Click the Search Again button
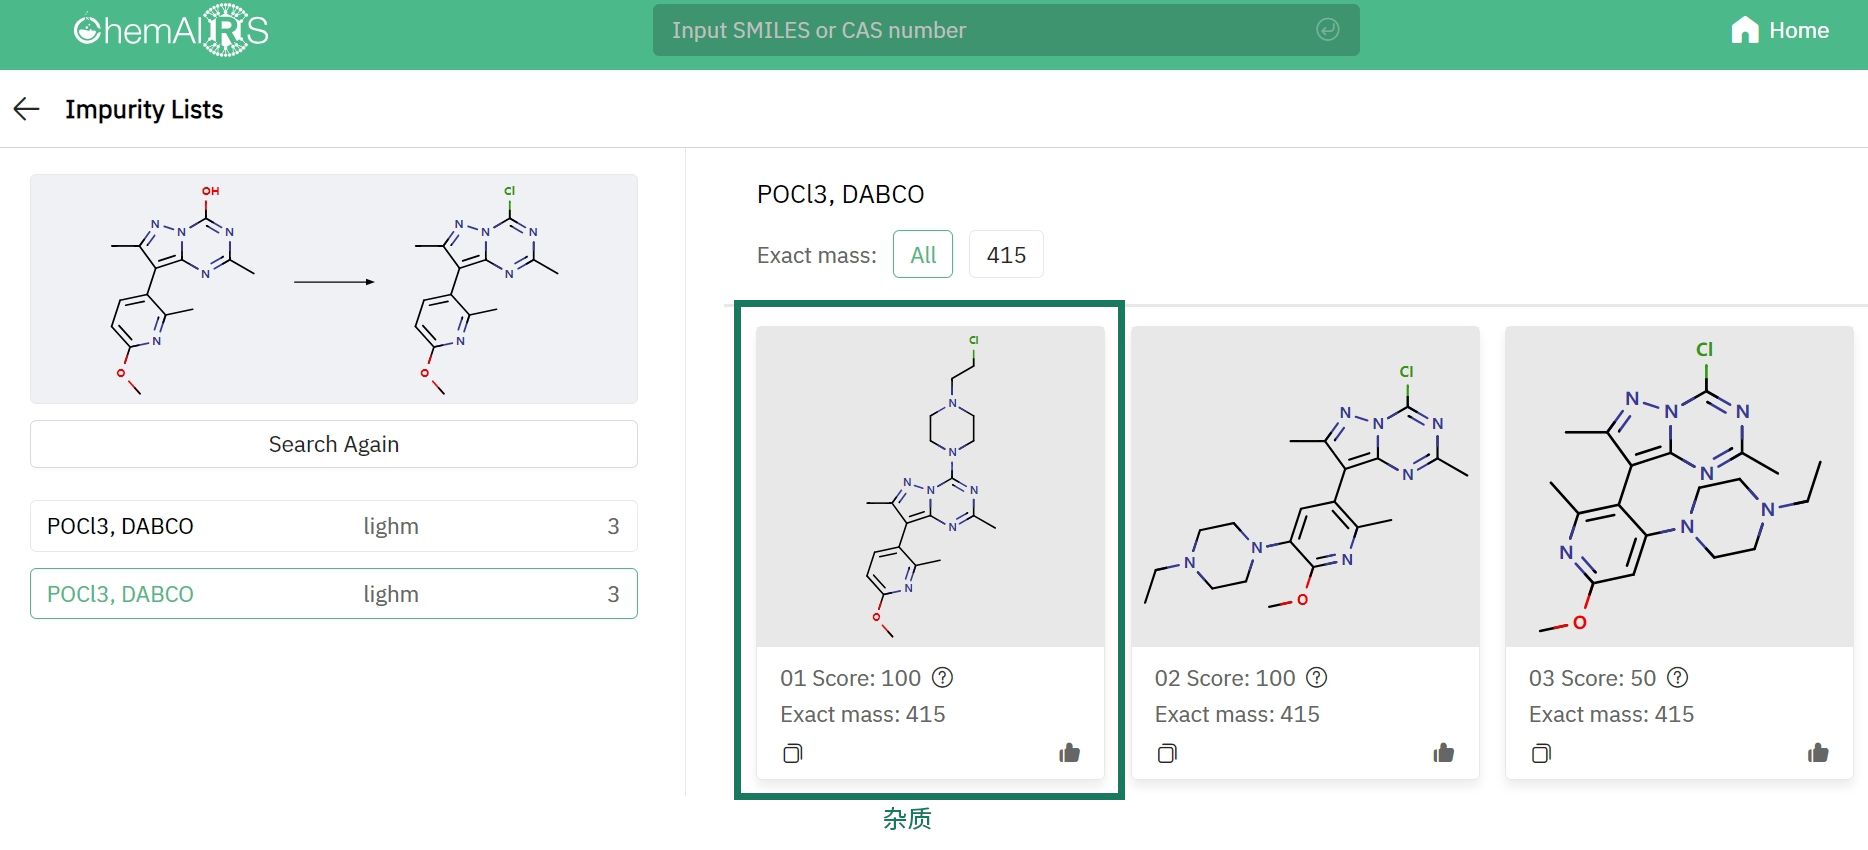The width and height of the screenshot is (1868, 850). (x=334, y=444)
